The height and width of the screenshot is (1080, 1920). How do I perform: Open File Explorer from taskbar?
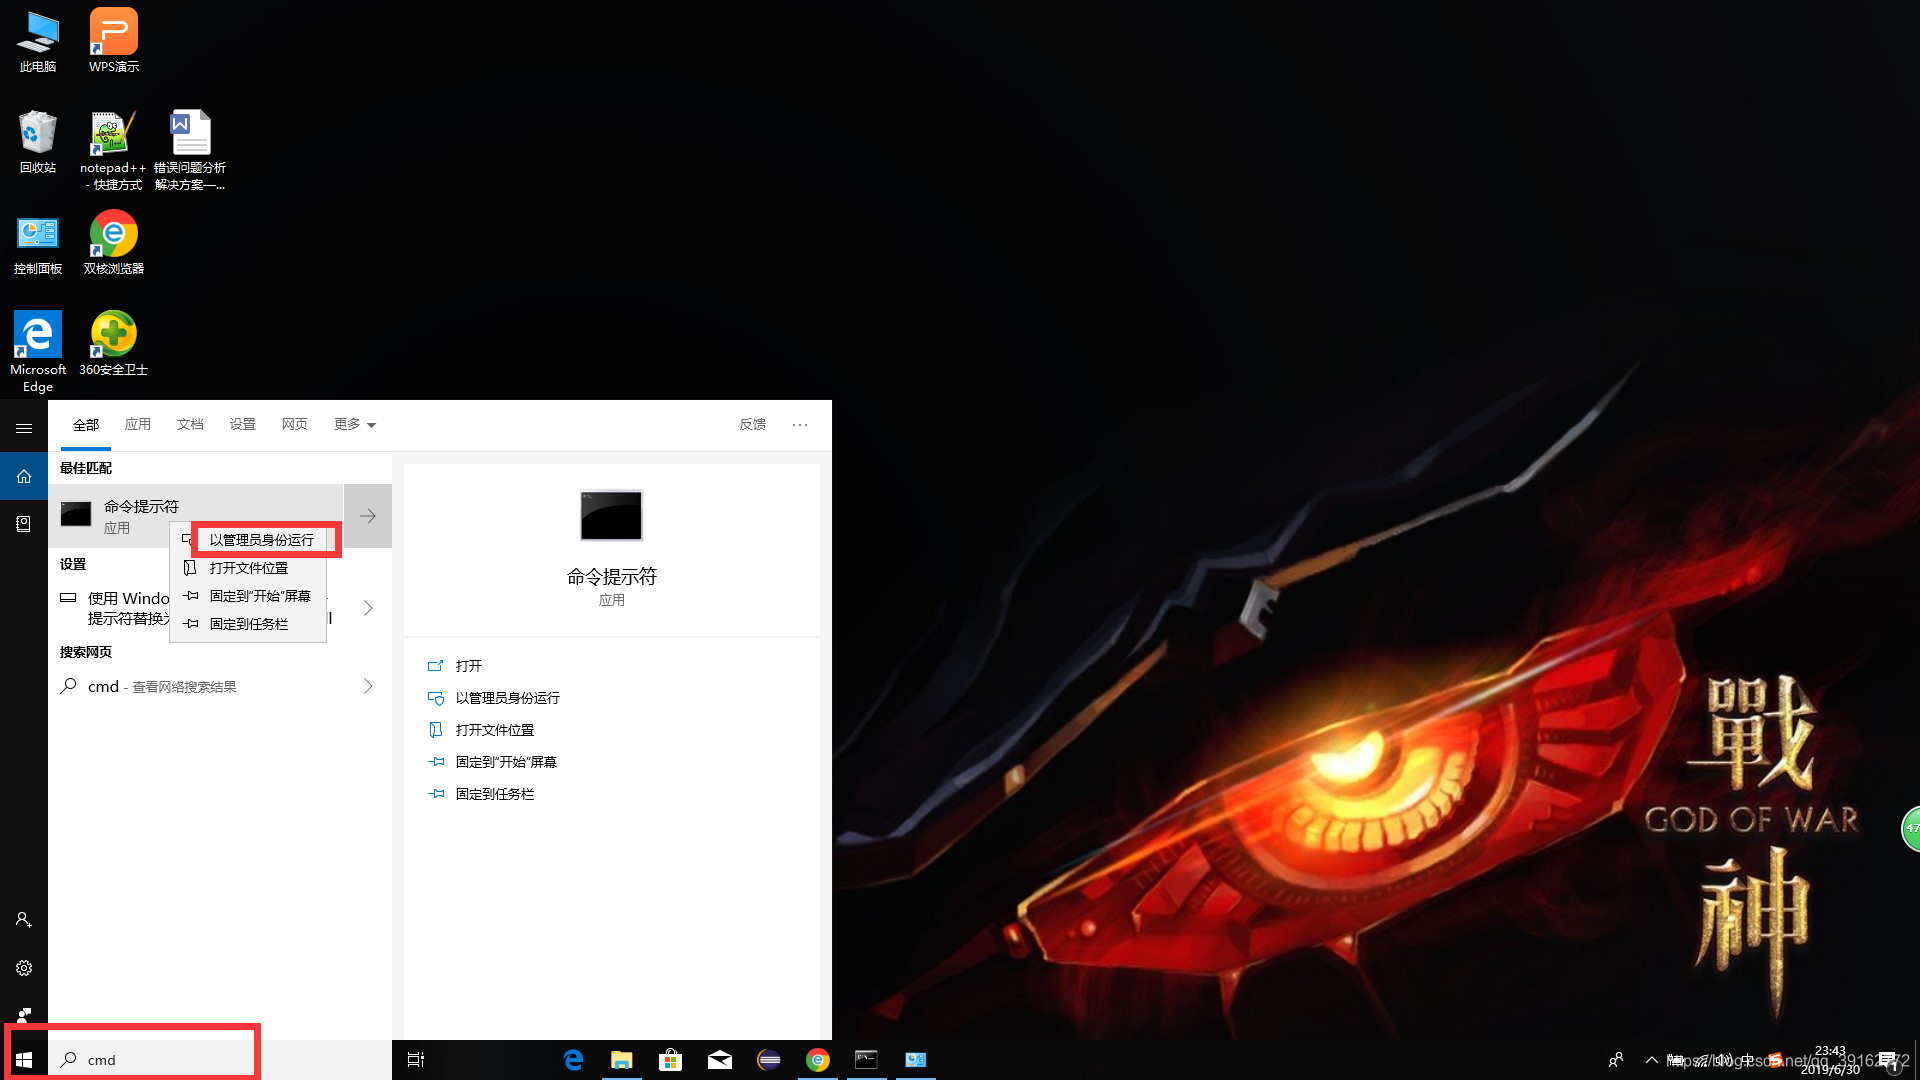(x=621, y=1060)
